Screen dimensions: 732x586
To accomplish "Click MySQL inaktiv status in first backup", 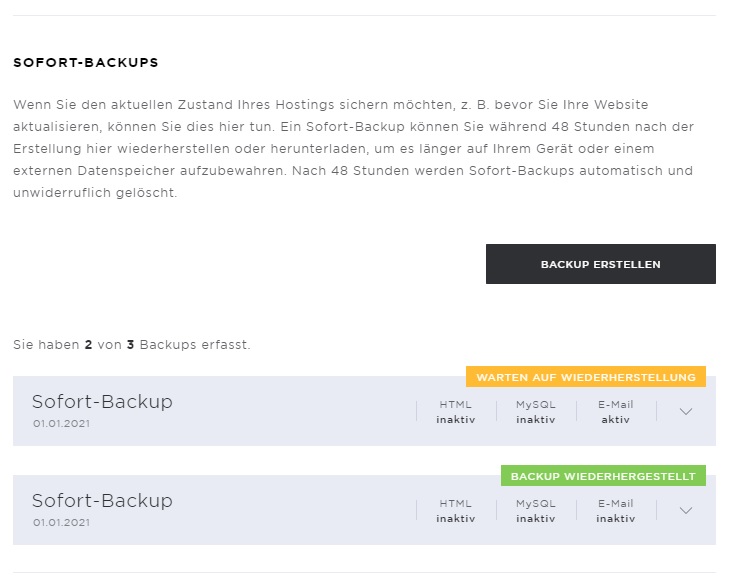I will (x=535, y=412).
